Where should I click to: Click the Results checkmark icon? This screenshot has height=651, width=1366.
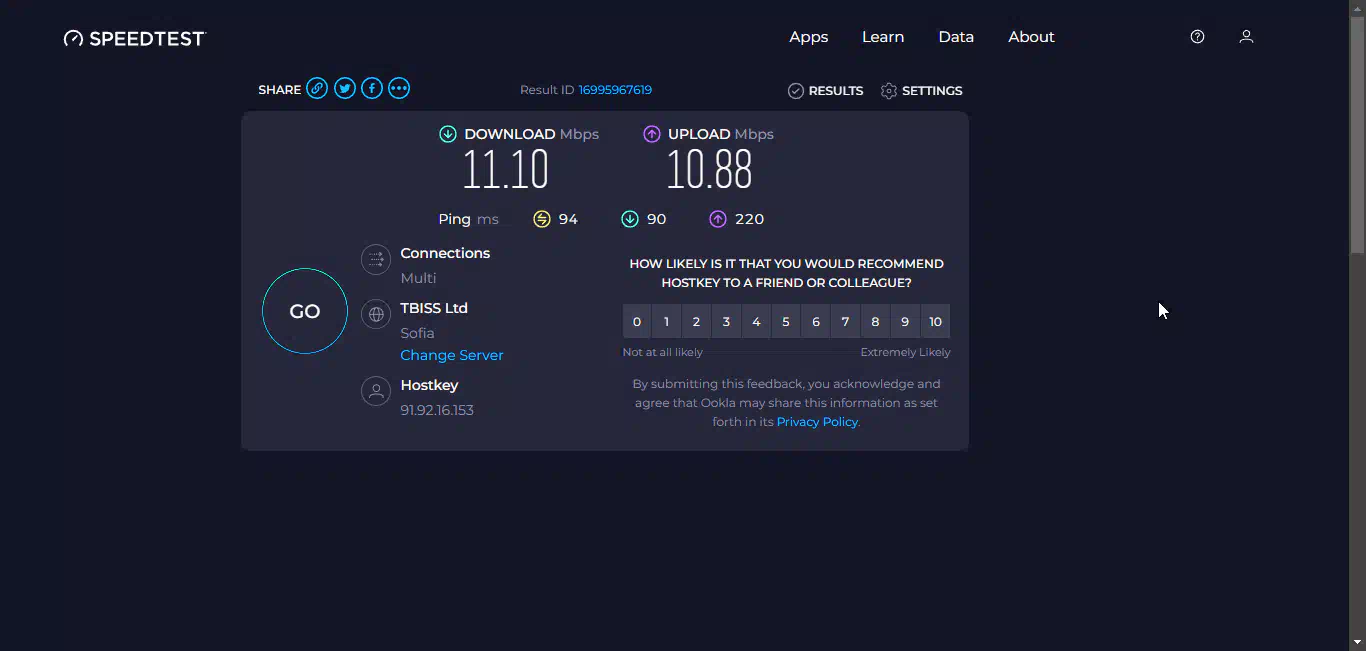[796, 91]
